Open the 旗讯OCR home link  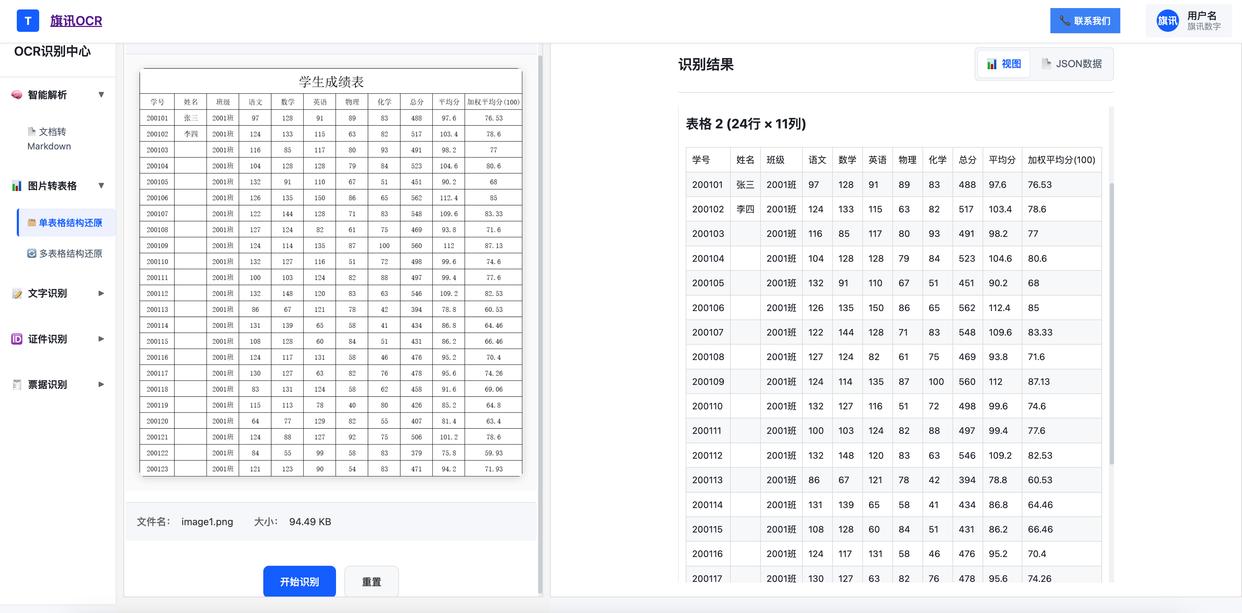click(x=76, y=20)
